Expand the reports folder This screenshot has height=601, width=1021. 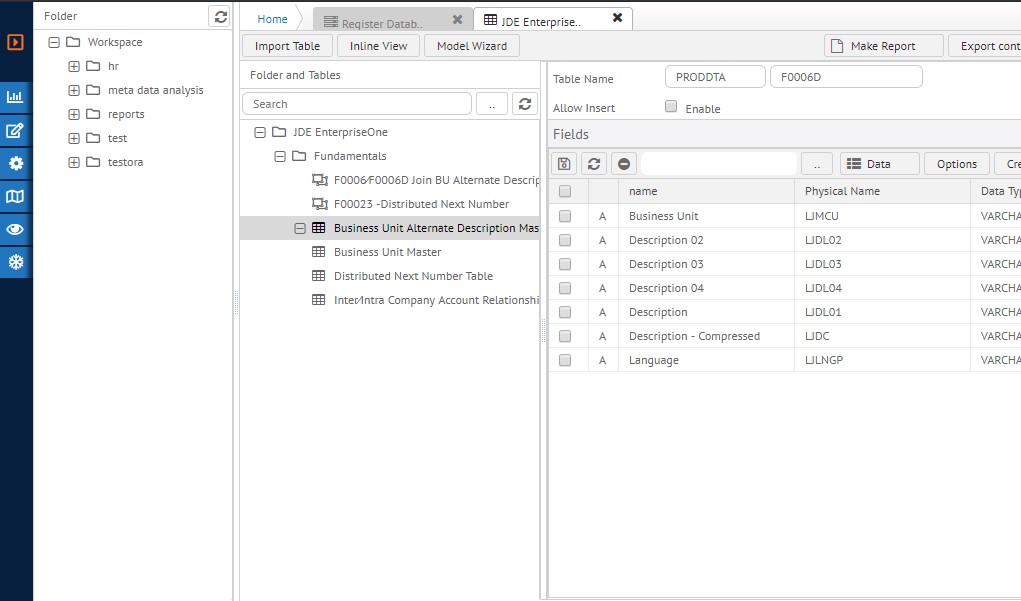[x=74, y=114]
